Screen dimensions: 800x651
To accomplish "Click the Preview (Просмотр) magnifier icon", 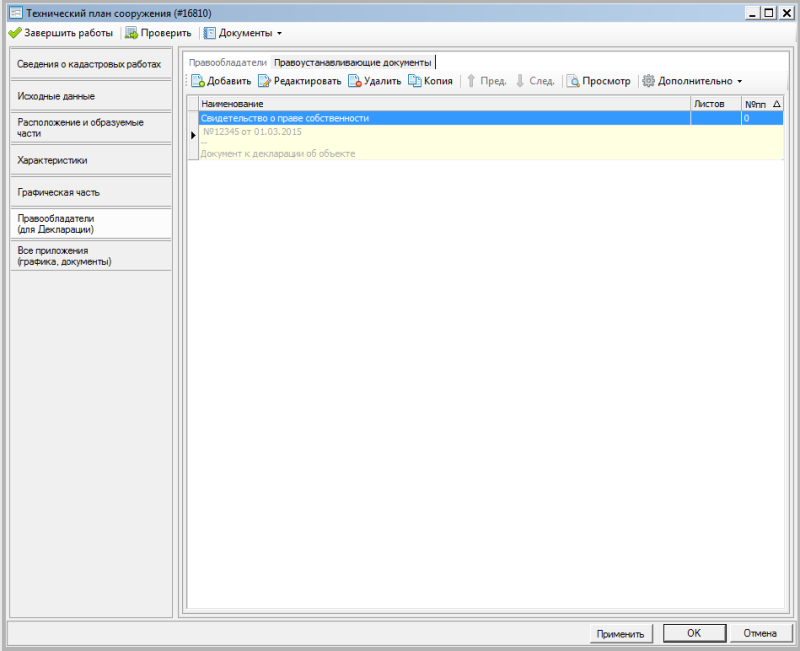I will [x=574, y=81].
